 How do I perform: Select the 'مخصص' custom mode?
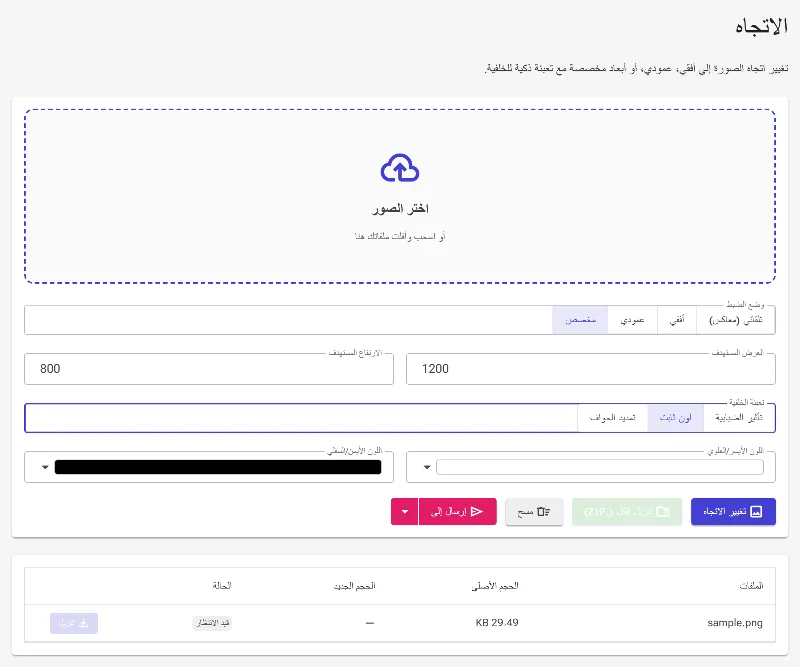580,320
